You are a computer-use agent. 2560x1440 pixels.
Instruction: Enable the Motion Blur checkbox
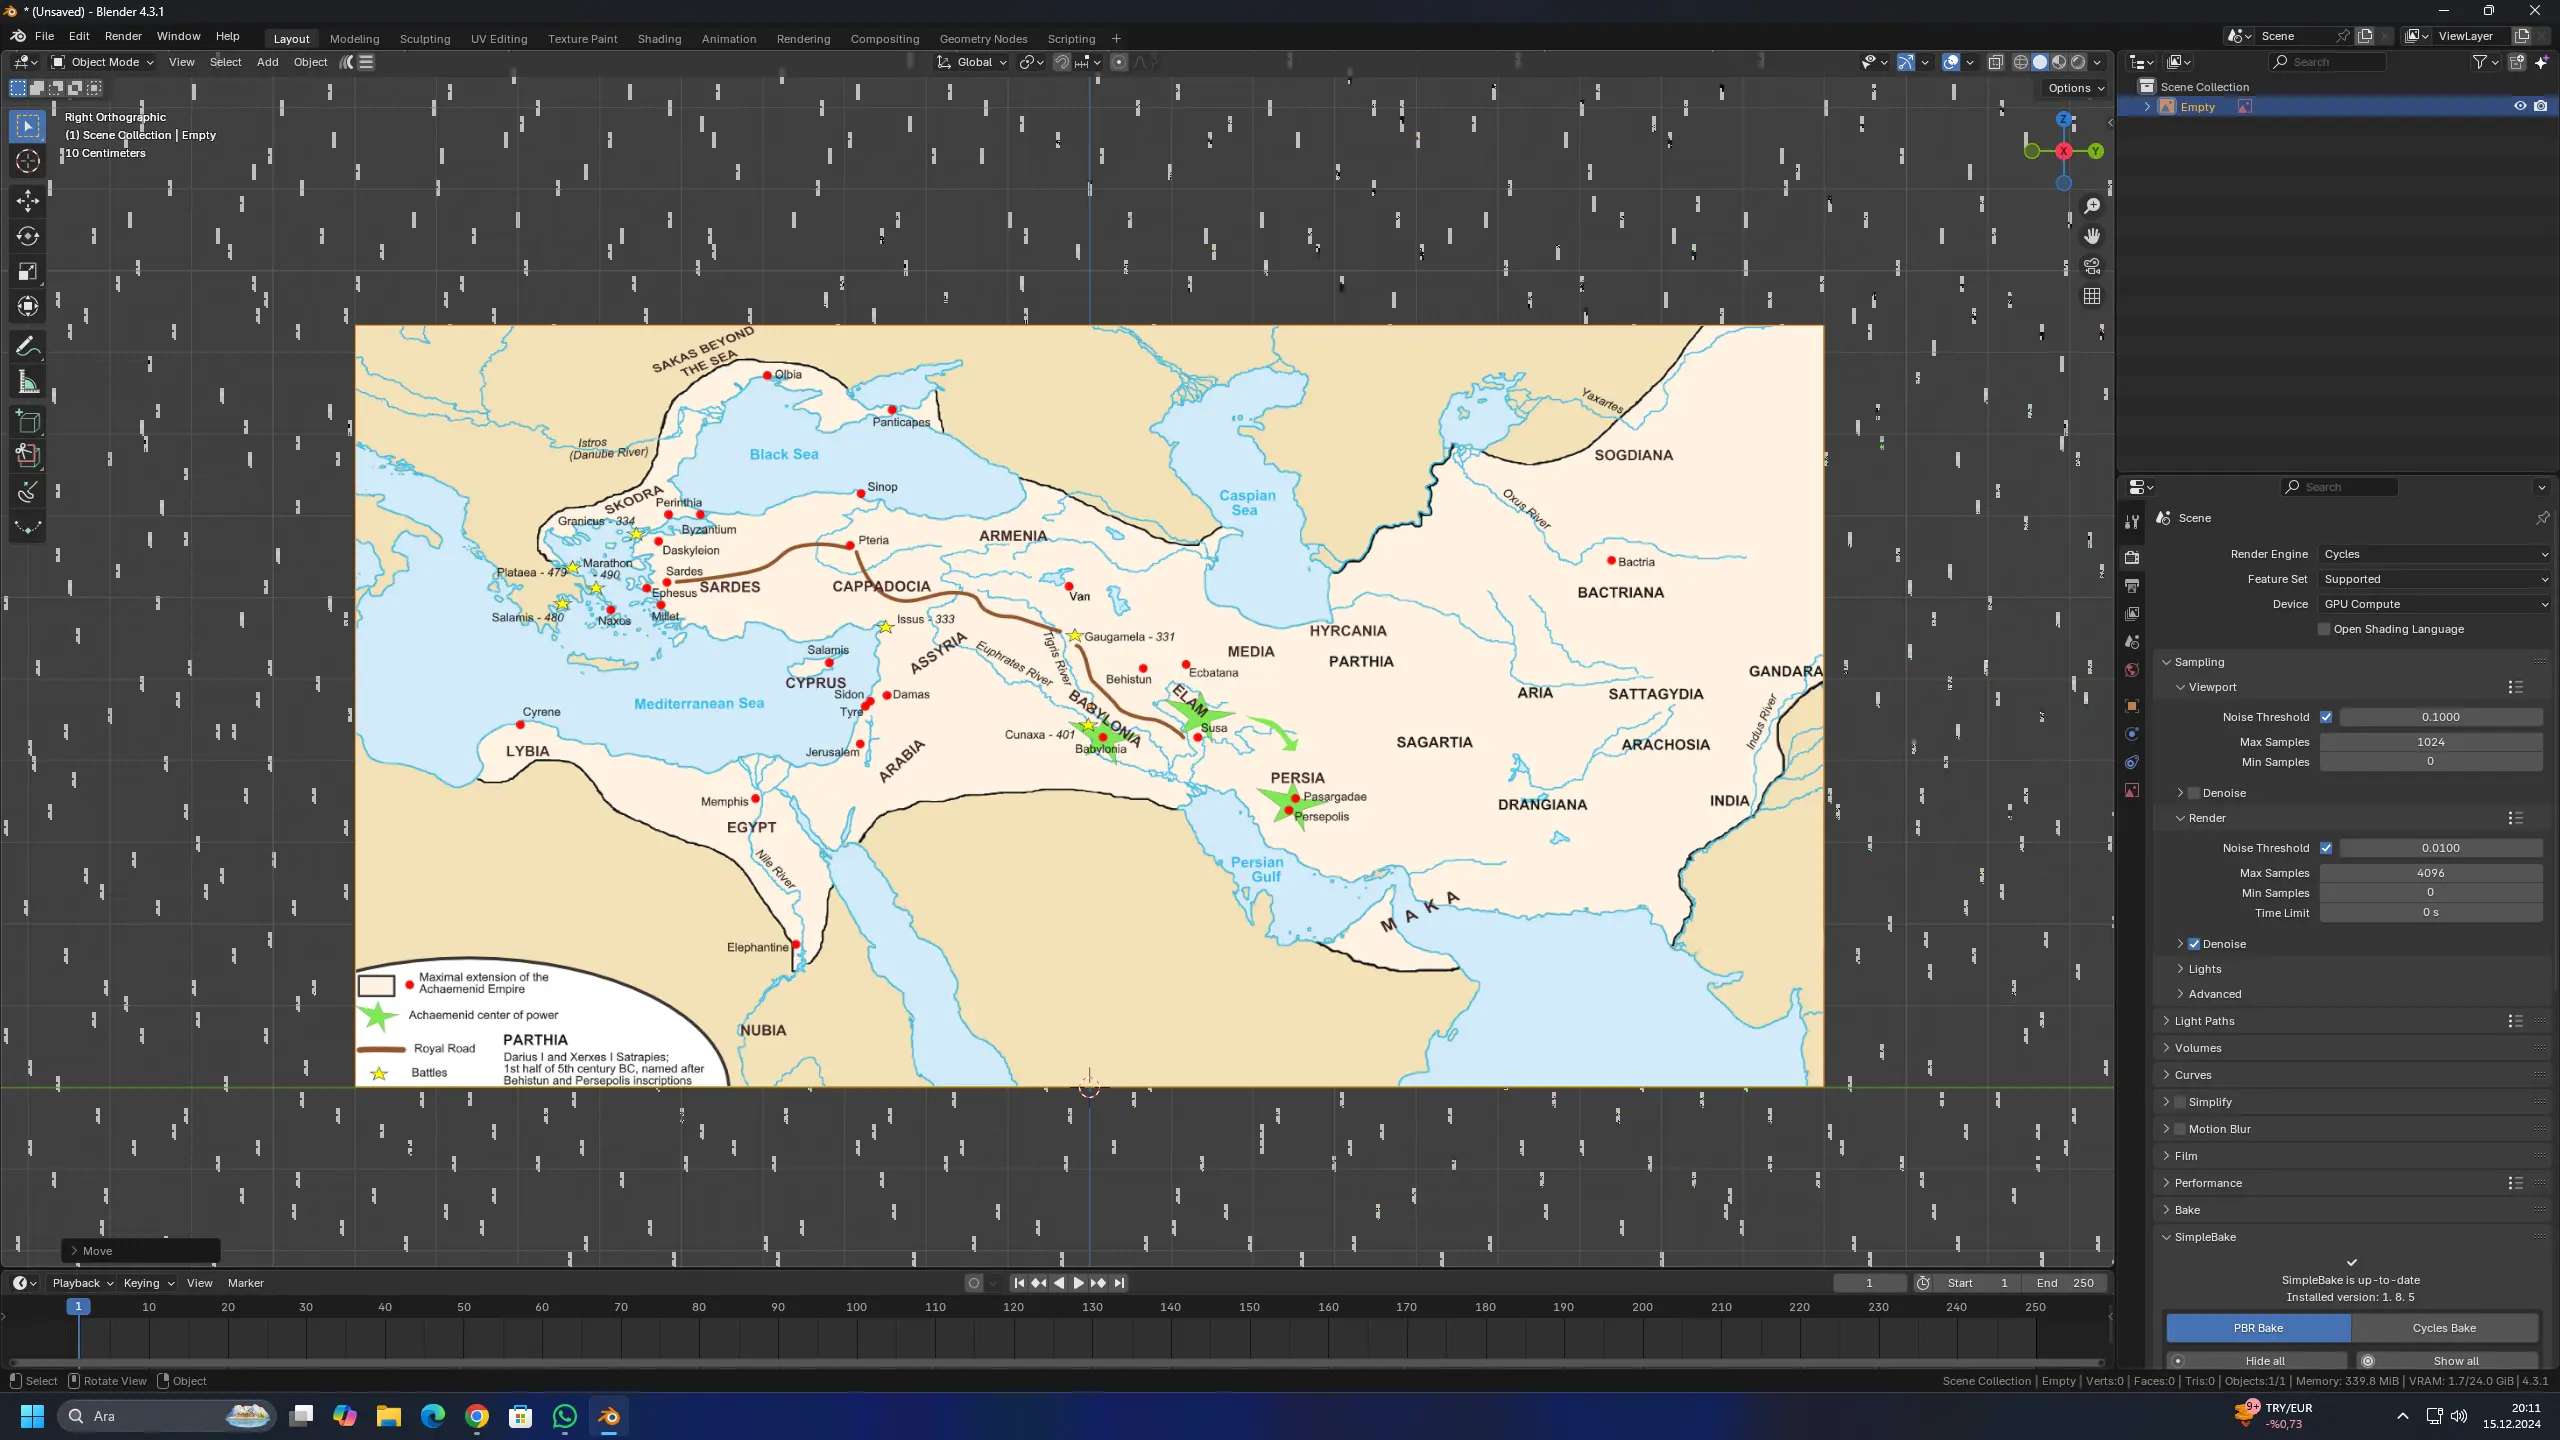point(2180,1129)
